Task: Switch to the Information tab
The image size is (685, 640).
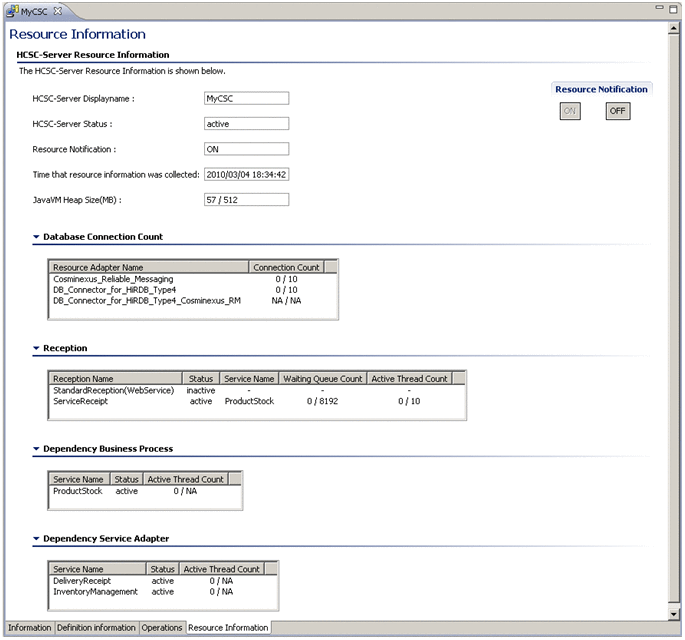Action: [29, 628]
